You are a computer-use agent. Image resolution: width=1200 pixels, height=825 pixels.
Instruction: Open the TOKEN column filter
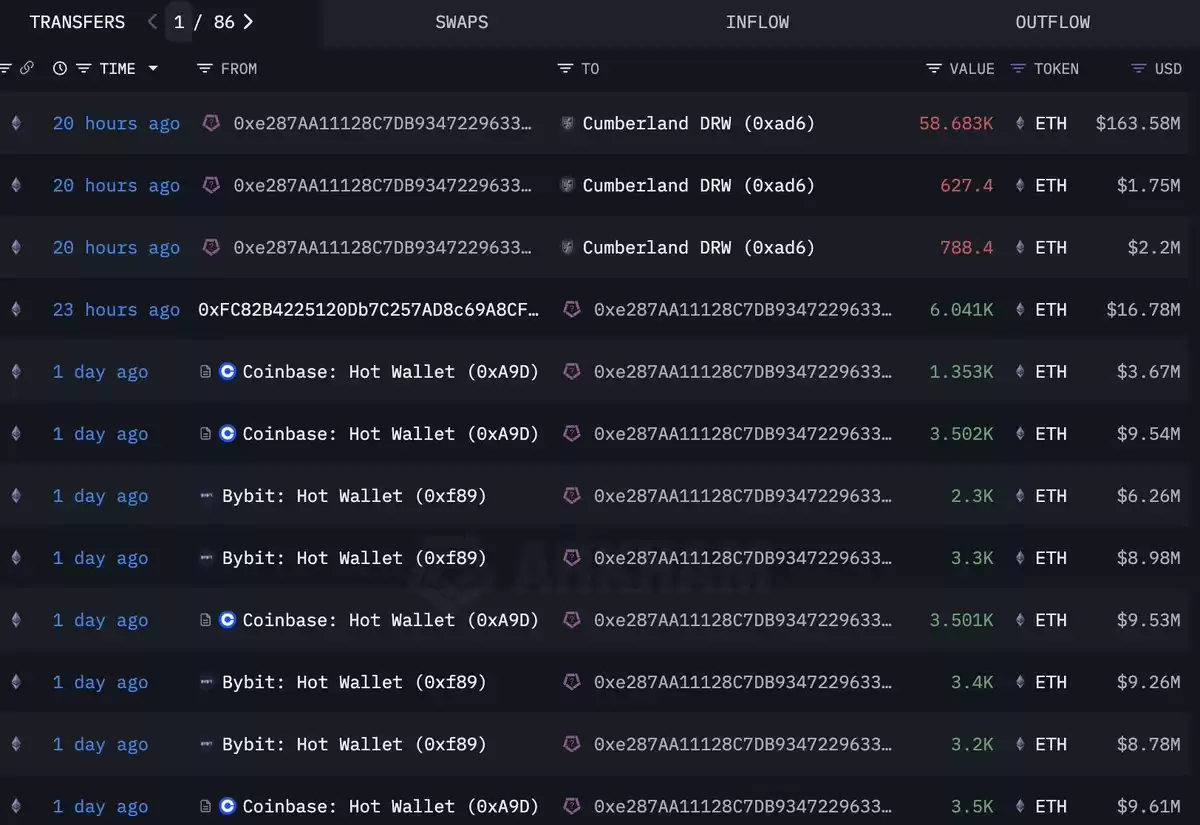(1019, 68)
